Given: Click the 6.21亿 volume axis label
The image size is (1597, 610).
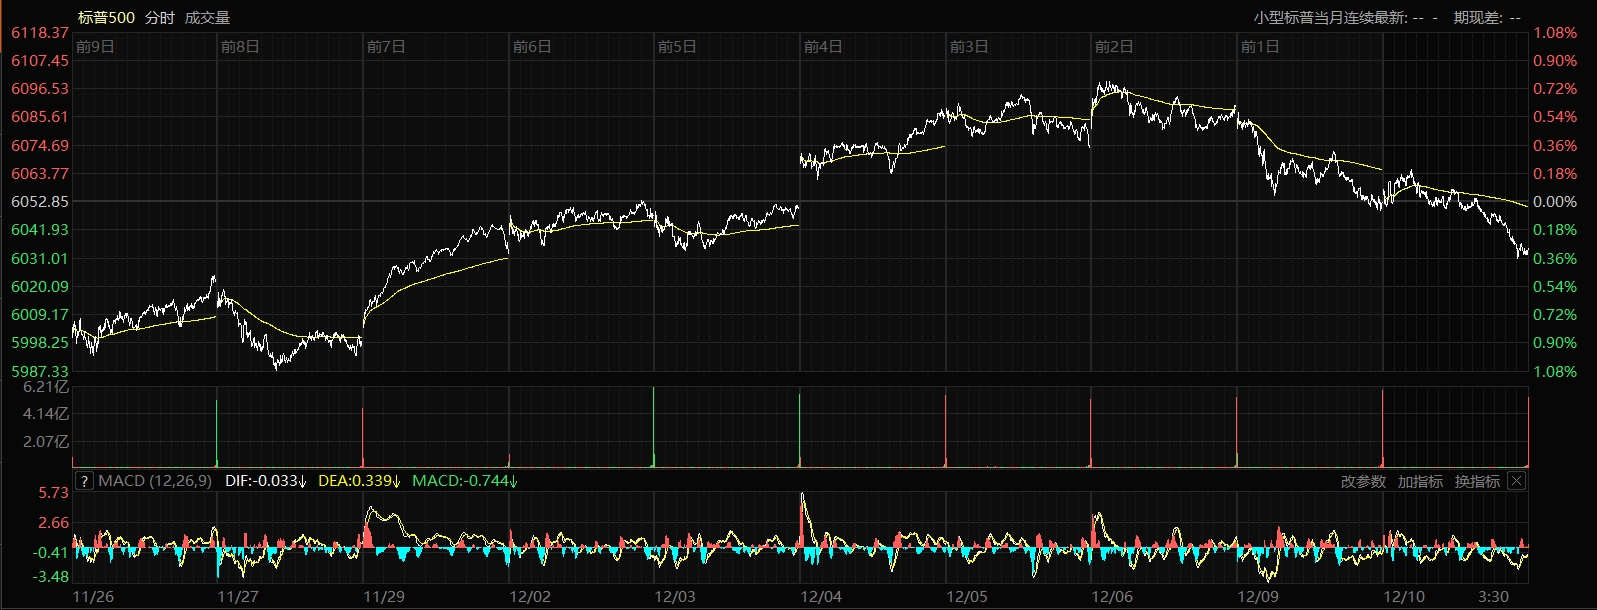Looking at the screenshot, I should point(46,387).
